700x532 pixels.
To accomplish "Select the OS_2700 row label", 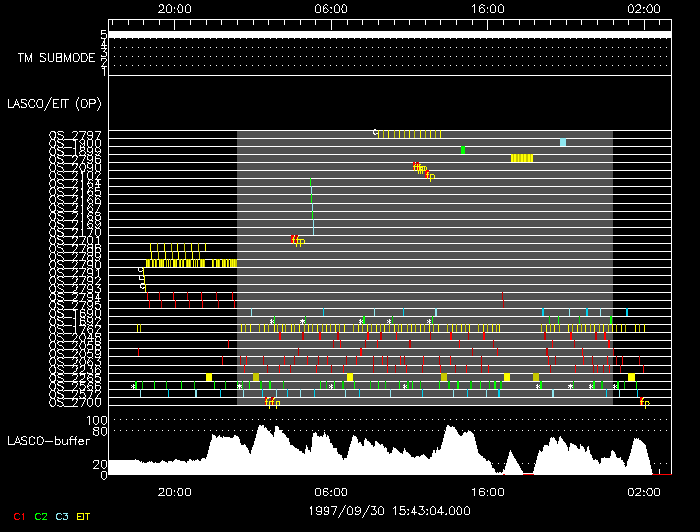I will click(x=75, y=402).
